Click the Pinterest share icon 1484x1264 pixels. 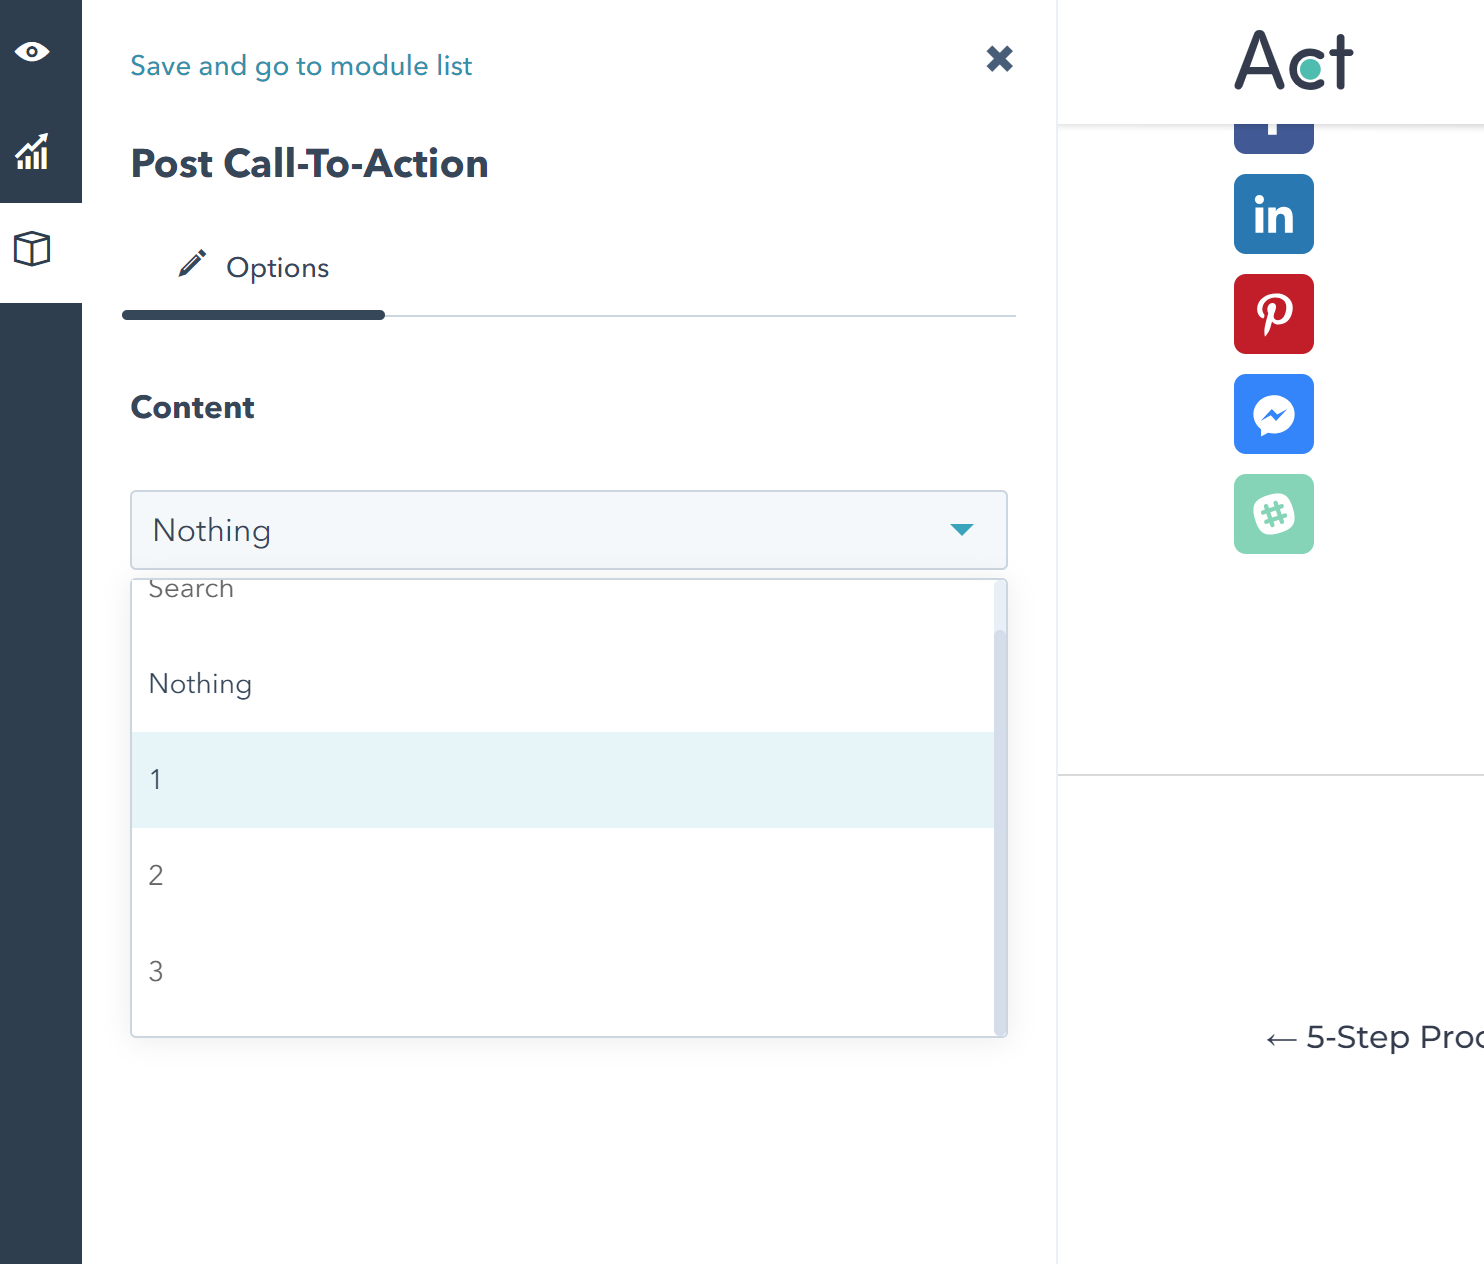pos(1273,314)
